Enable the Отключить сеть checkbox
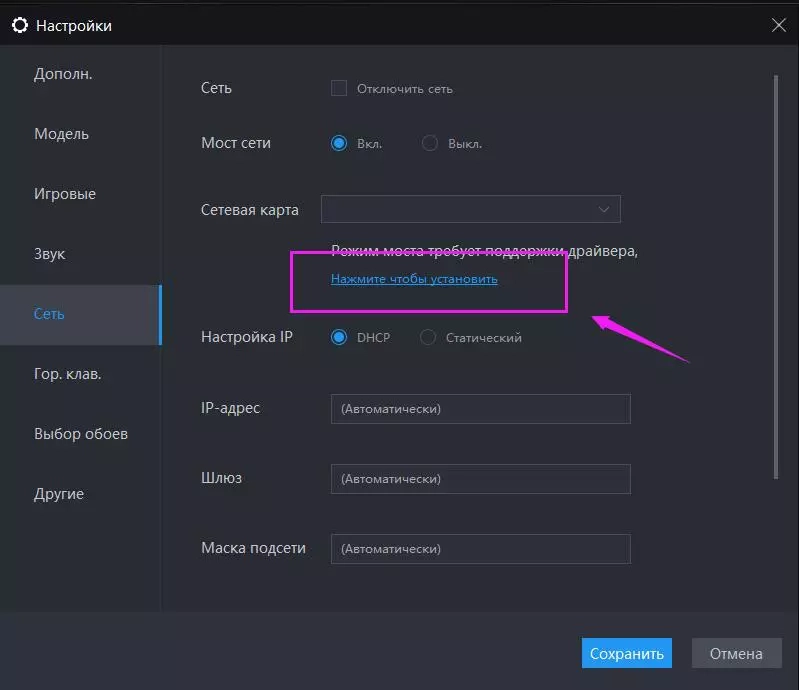Screen dimensions: 799x690 339,88
